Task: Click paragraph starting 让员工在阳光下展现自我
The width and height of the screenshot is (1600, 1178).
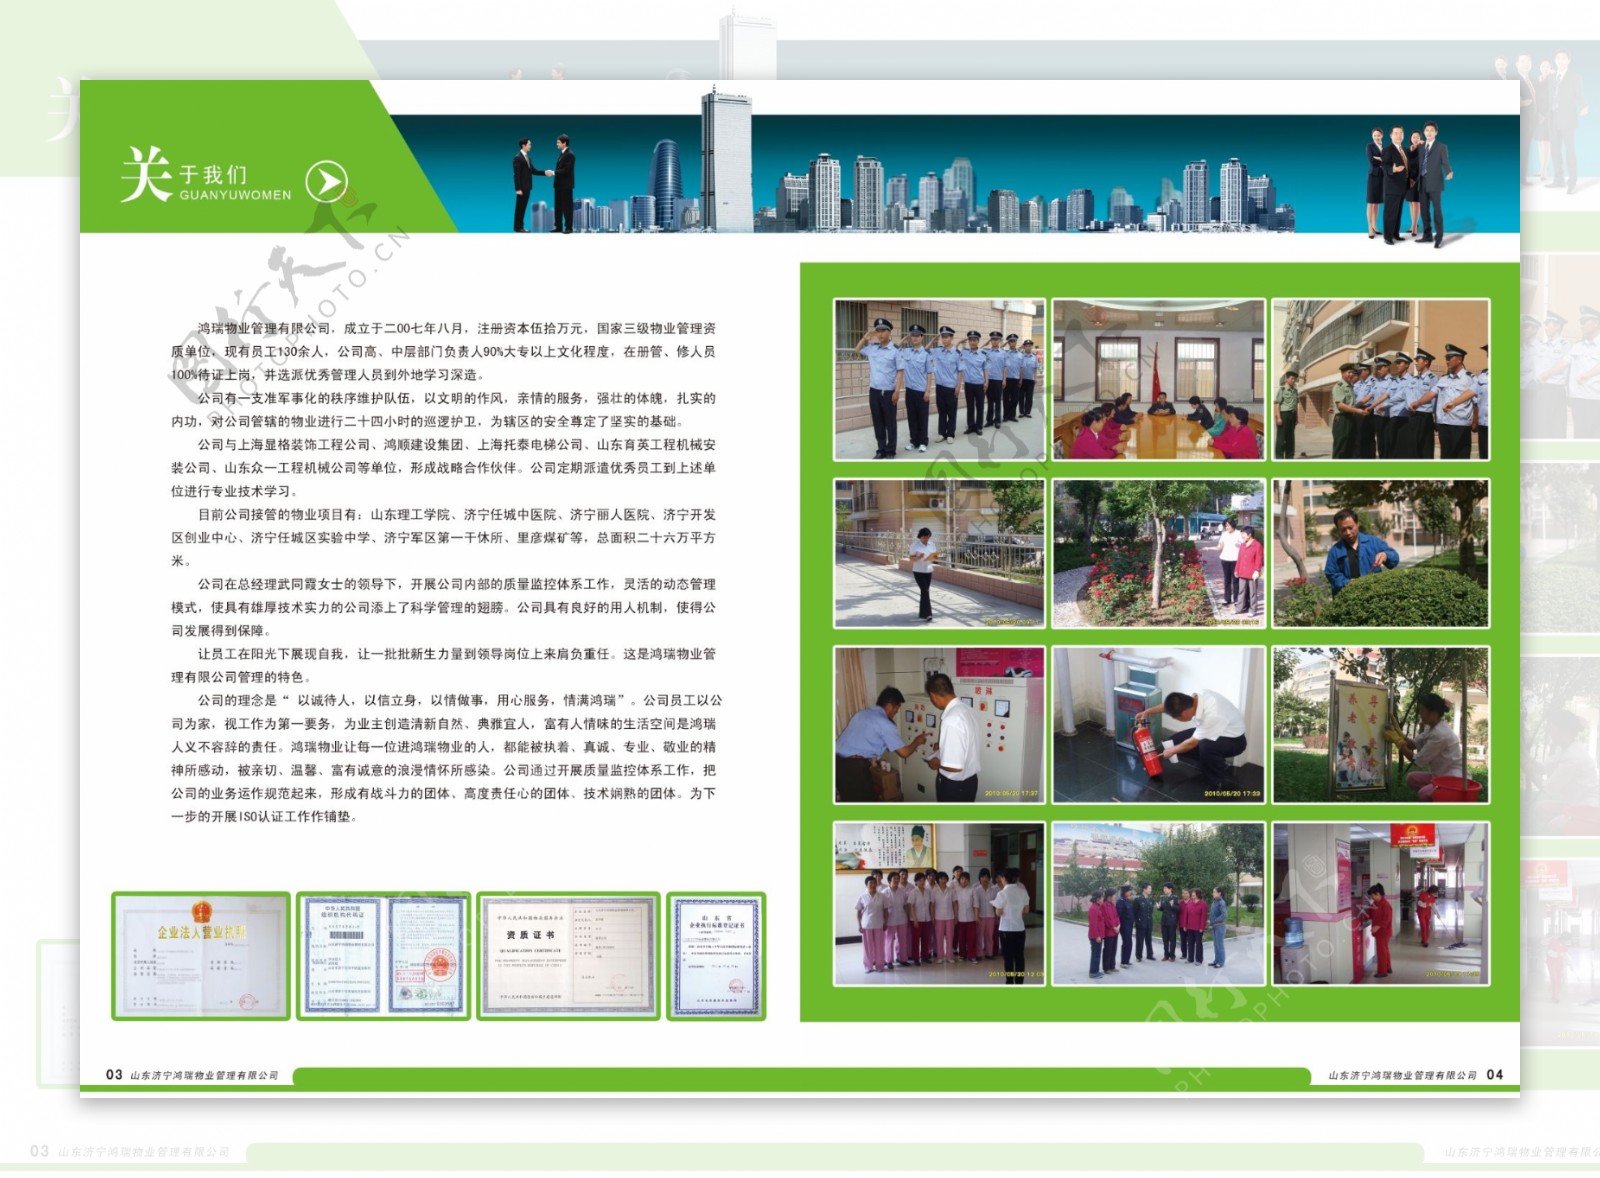Action: tap(443, 665)
